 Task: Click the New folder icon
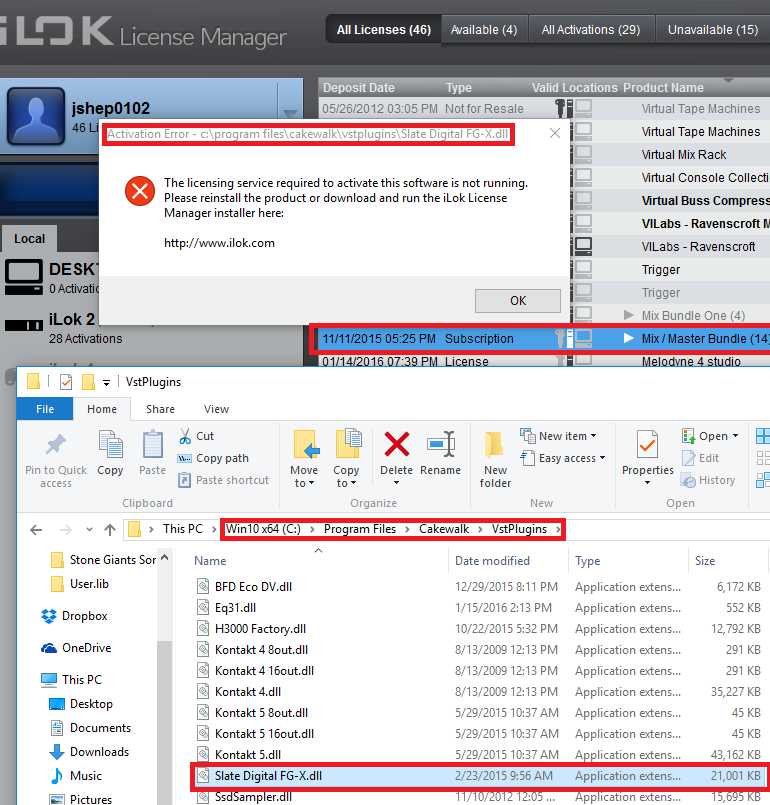495,445
